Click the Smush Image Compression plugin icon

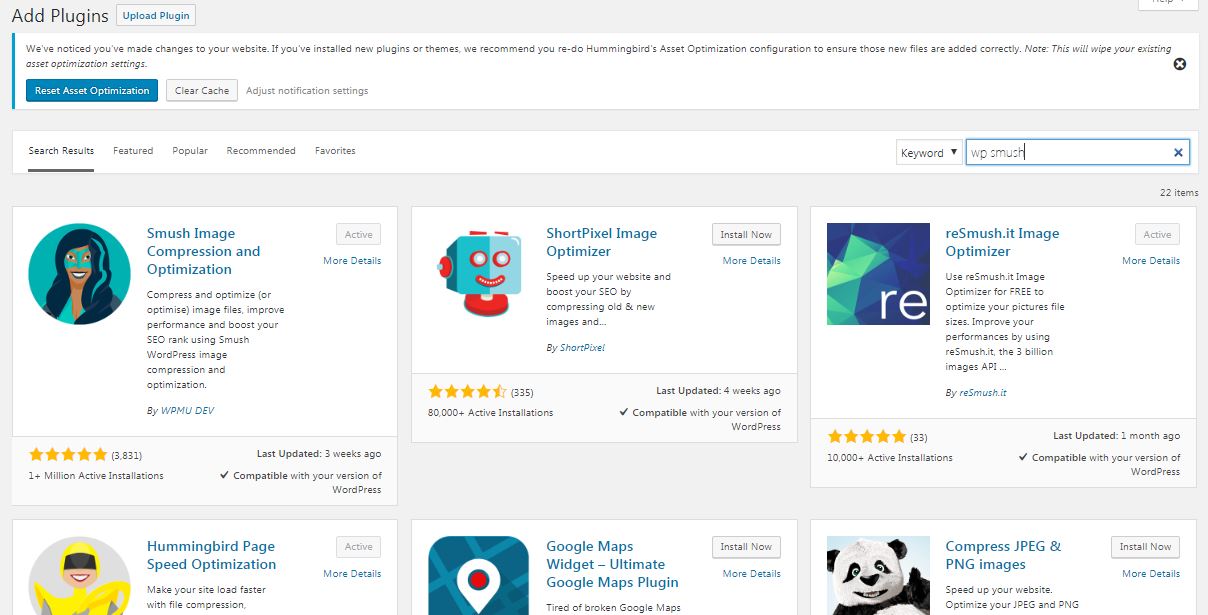pyautogui.click(x=78, y=274)
